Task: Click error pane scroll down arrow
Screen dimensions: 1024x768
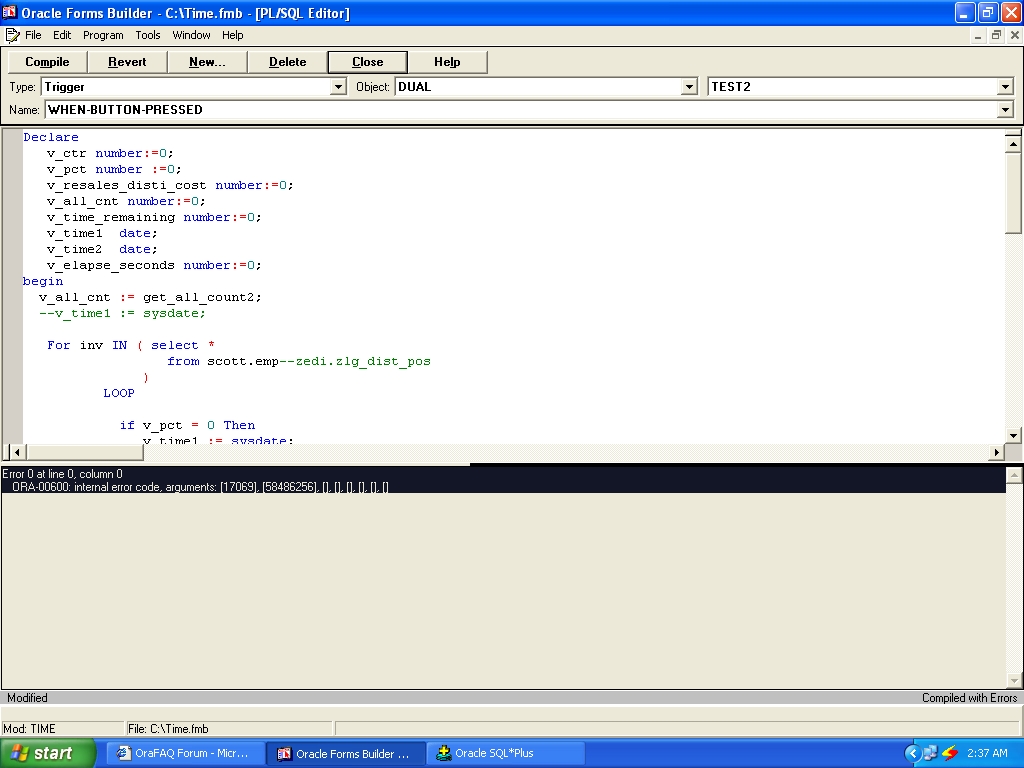Action: pyautogui.click(x=1014, y=680)
